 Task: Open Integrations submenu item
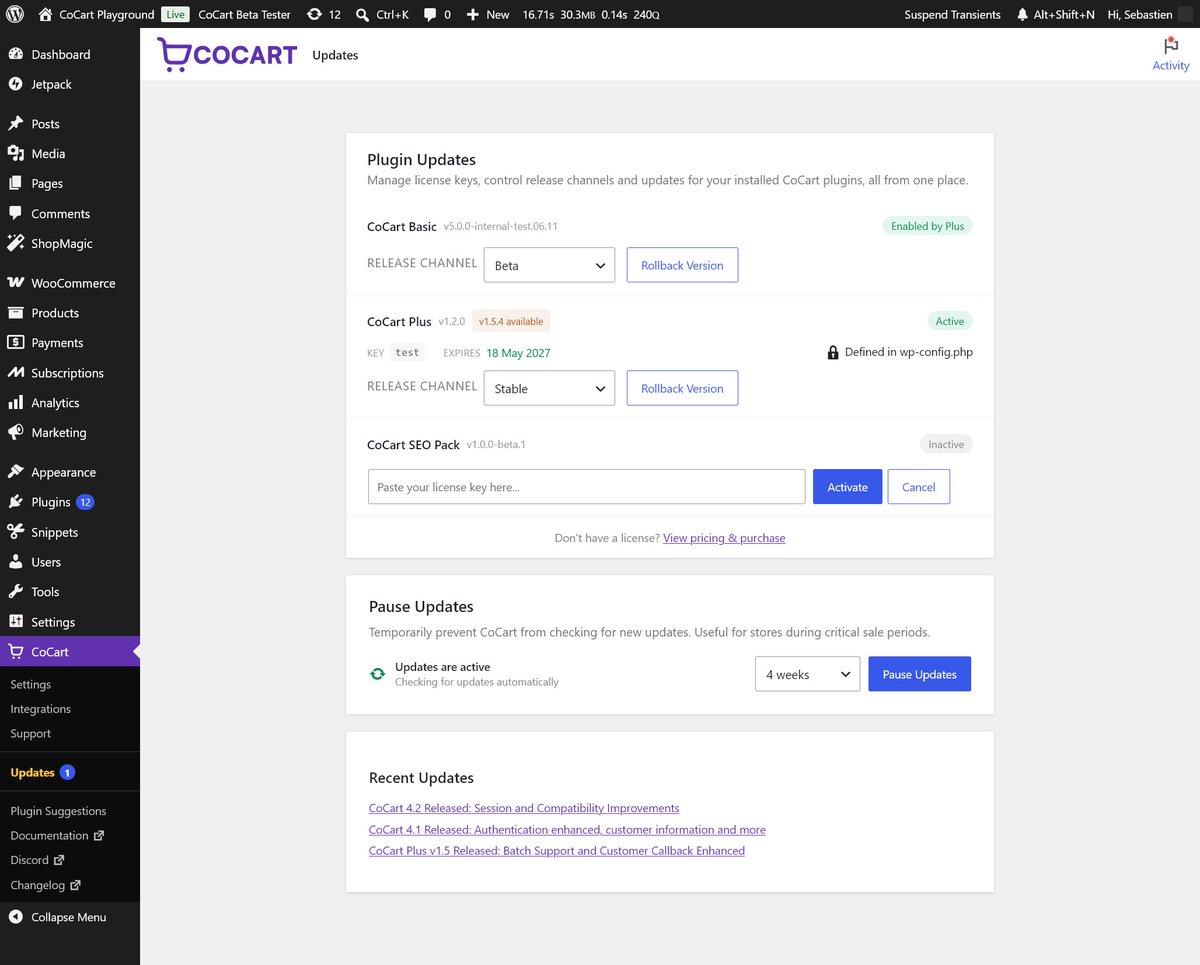(x=41, y=709)
